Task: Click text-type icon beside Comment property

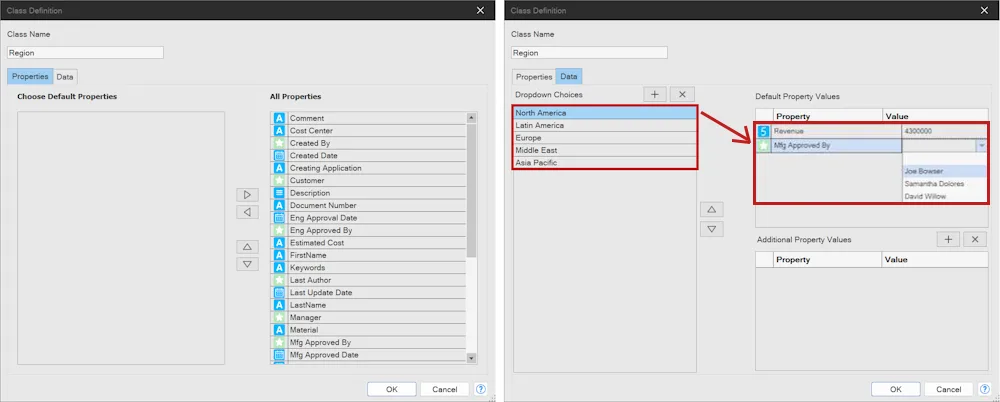Action: coord(279,118)
